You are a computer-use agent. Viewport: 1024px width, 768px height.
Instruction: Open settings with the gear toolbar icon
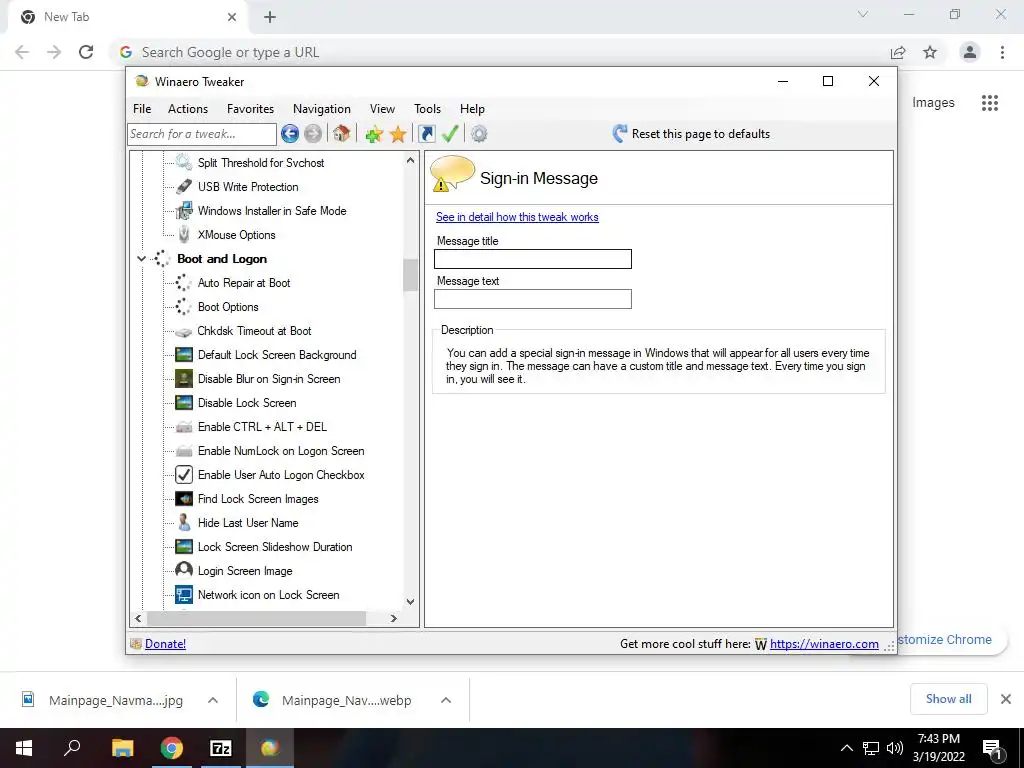click(479, 134)
